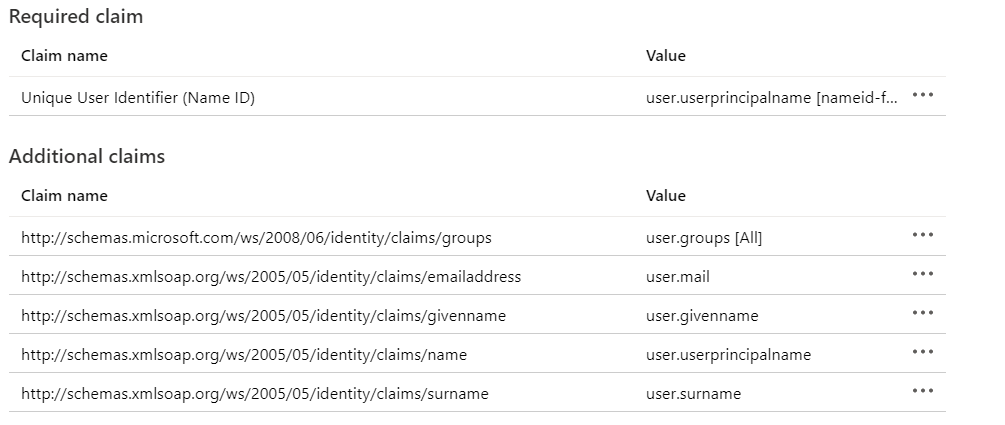The height and width of the screenshot is (425, 1005).
Task: Open the groups claim schema URL entry
Action: [x=256, y=237]
